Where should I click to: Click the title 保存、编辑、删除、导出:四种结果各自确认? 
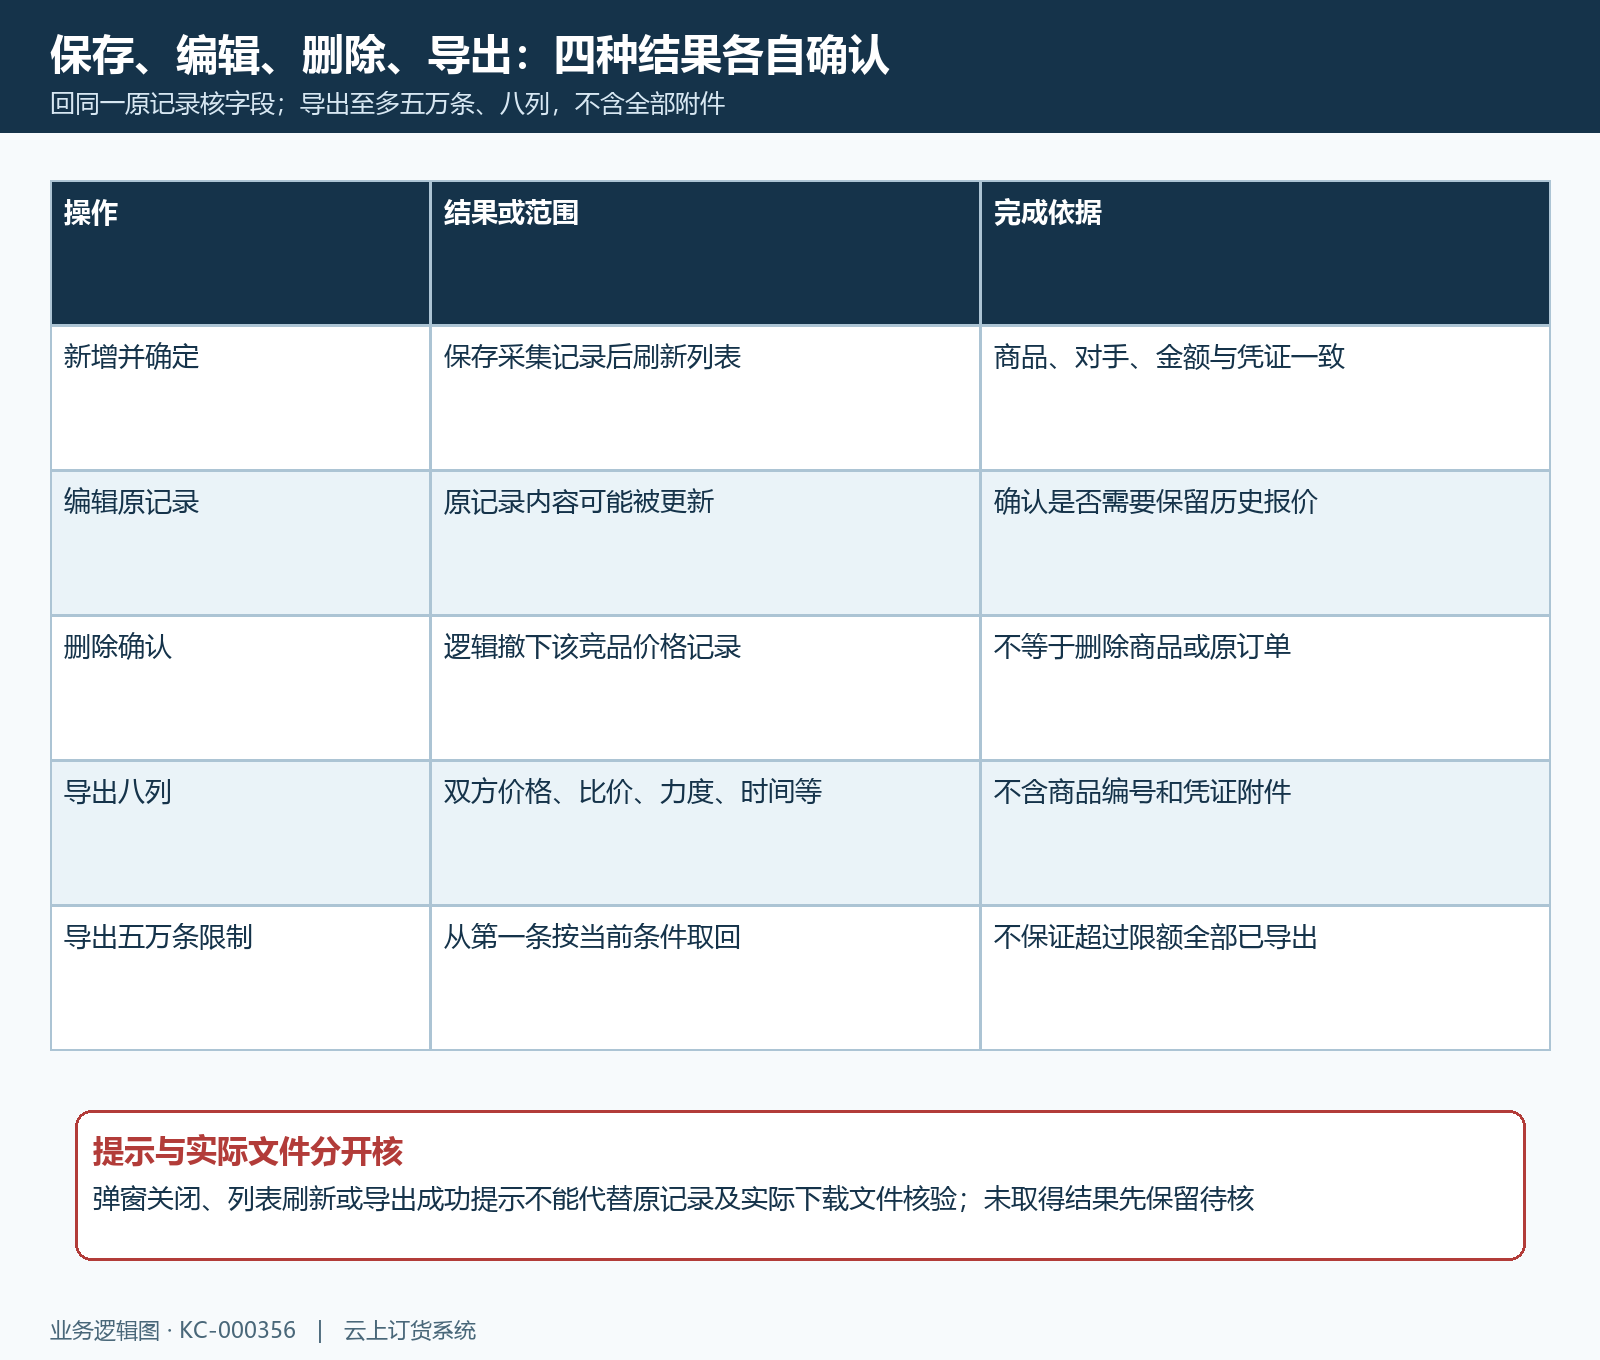470,55
